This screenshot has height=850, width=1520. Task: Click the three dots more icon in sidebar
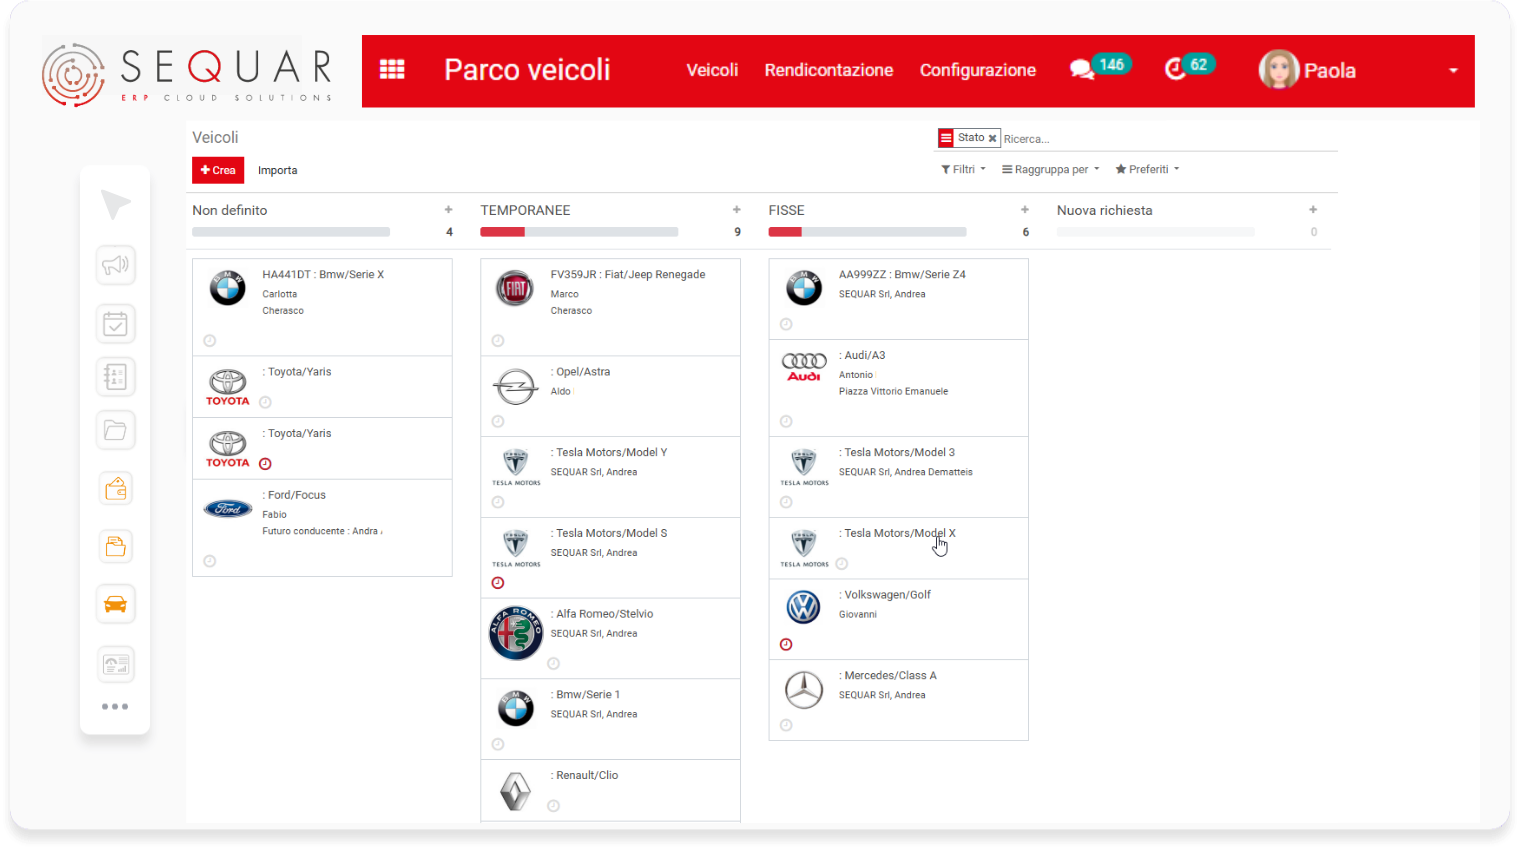115,707
